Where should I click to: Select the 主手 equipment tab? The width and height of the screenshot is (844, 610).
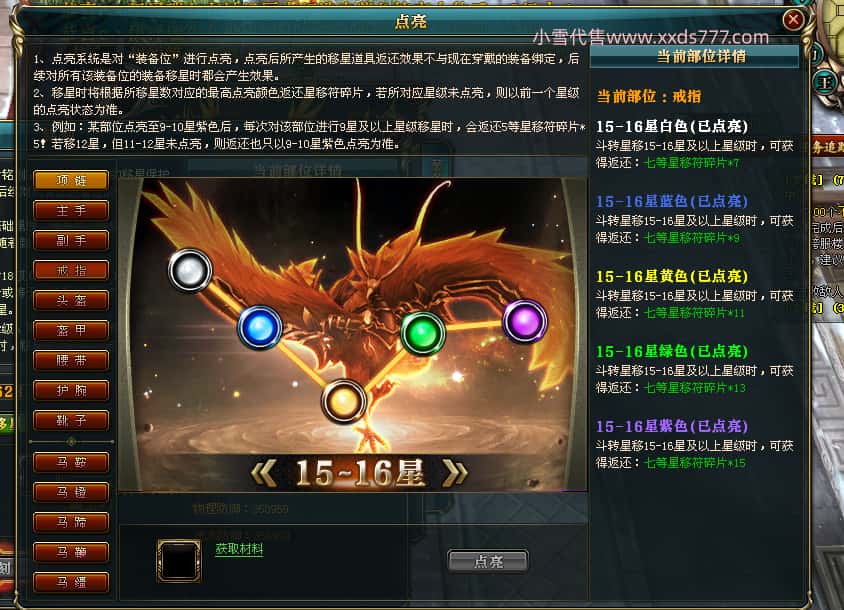[x=71, y=211]
